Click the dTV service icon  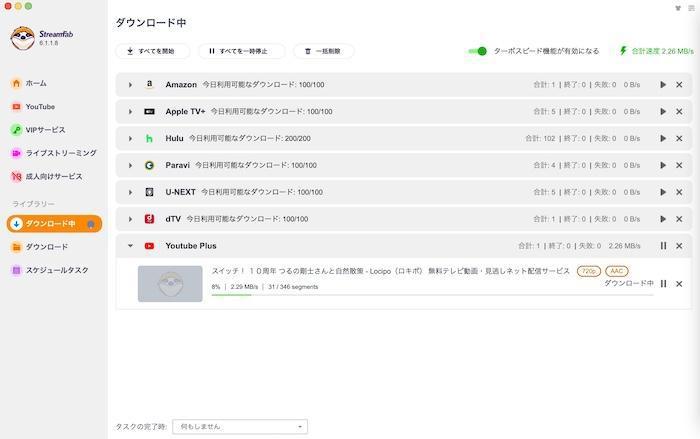150,219
